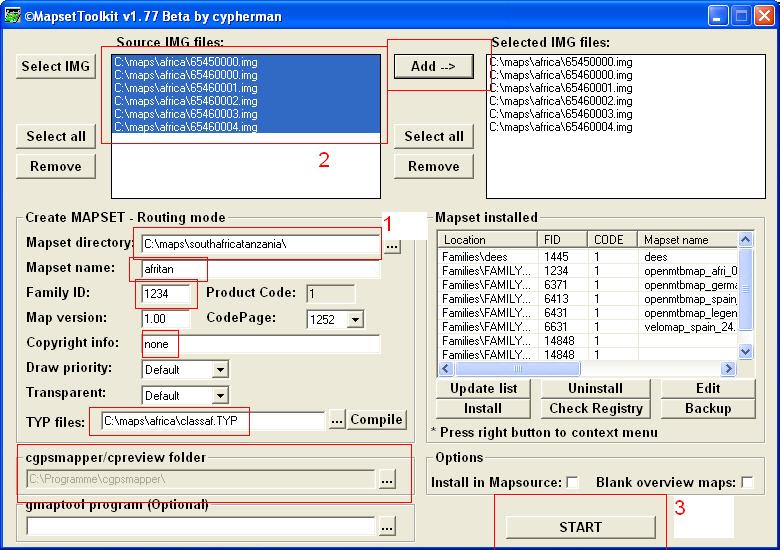The image size is (780, 550).
Task: Click the TYP files path field
Action: 213,421
